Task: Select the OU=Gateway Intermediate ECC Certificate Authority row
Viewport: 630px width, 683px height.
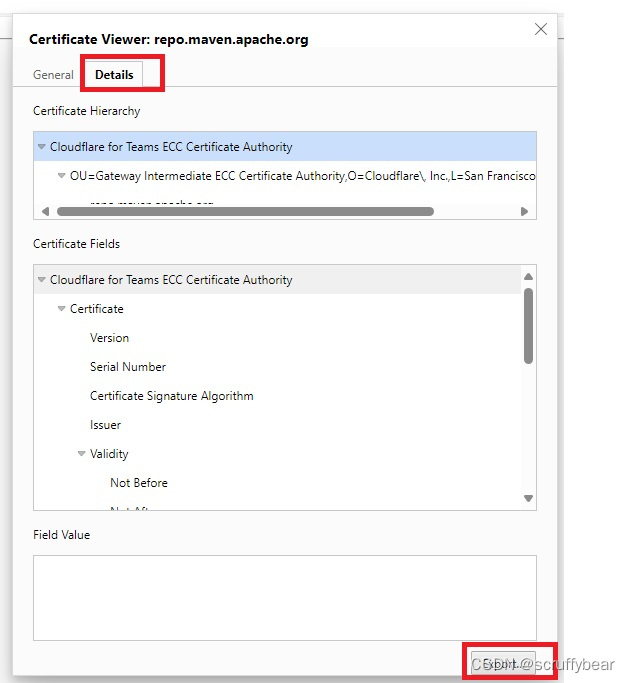Action: click(x=285, y=176)
